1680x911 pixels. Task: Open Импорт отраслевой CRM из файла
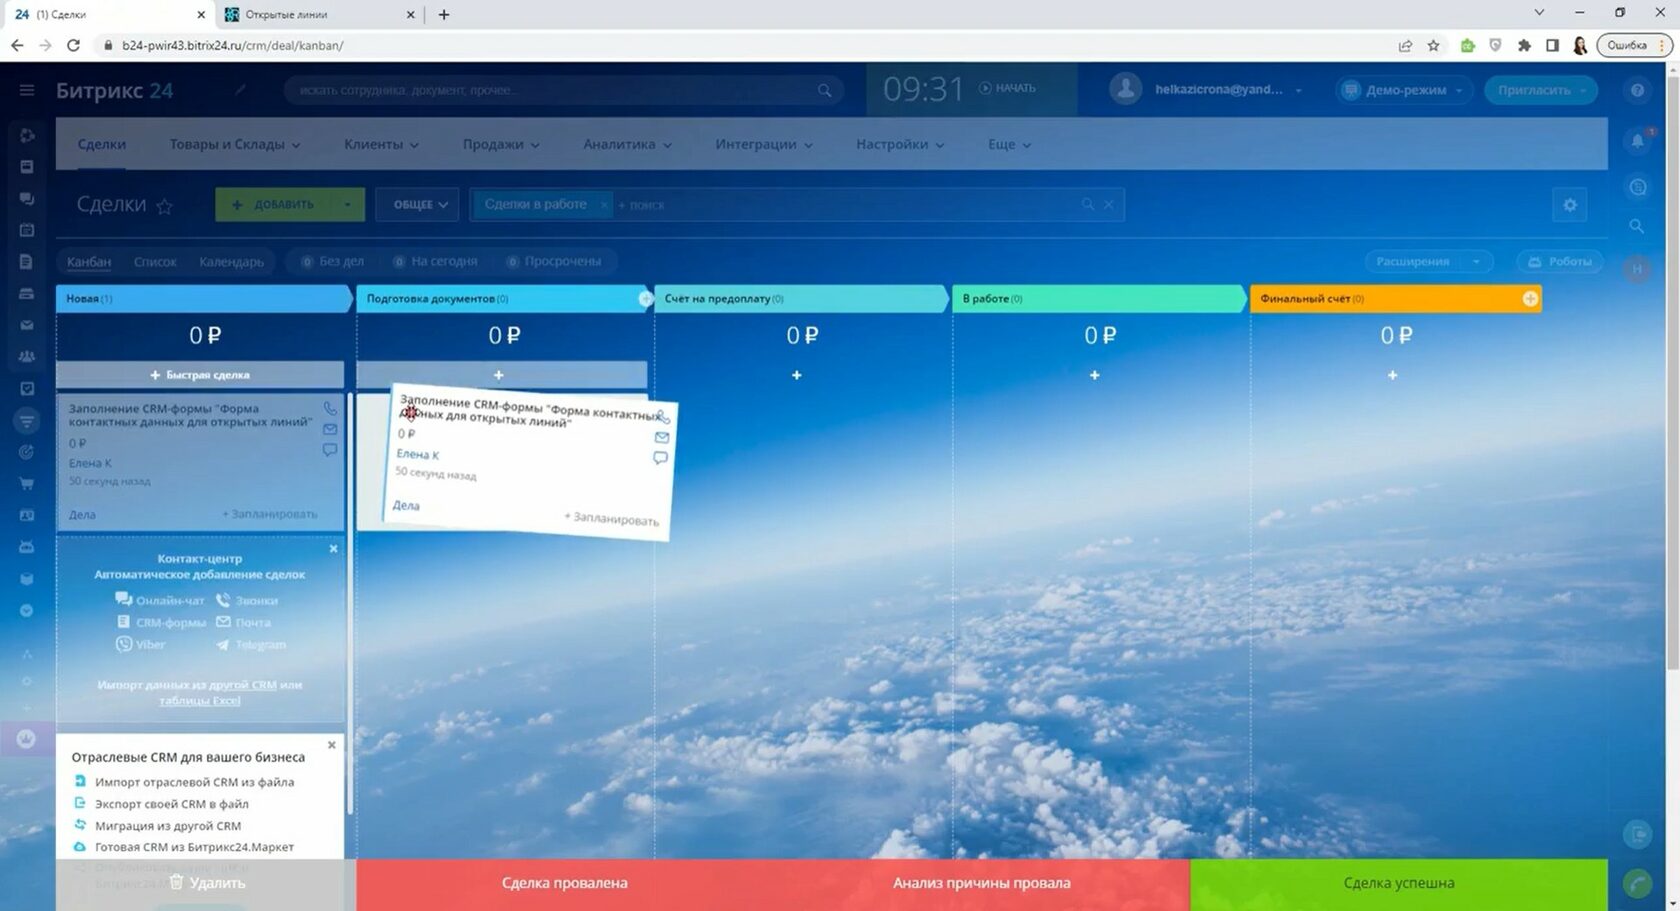pyautogui.click(x=194, y=782)
